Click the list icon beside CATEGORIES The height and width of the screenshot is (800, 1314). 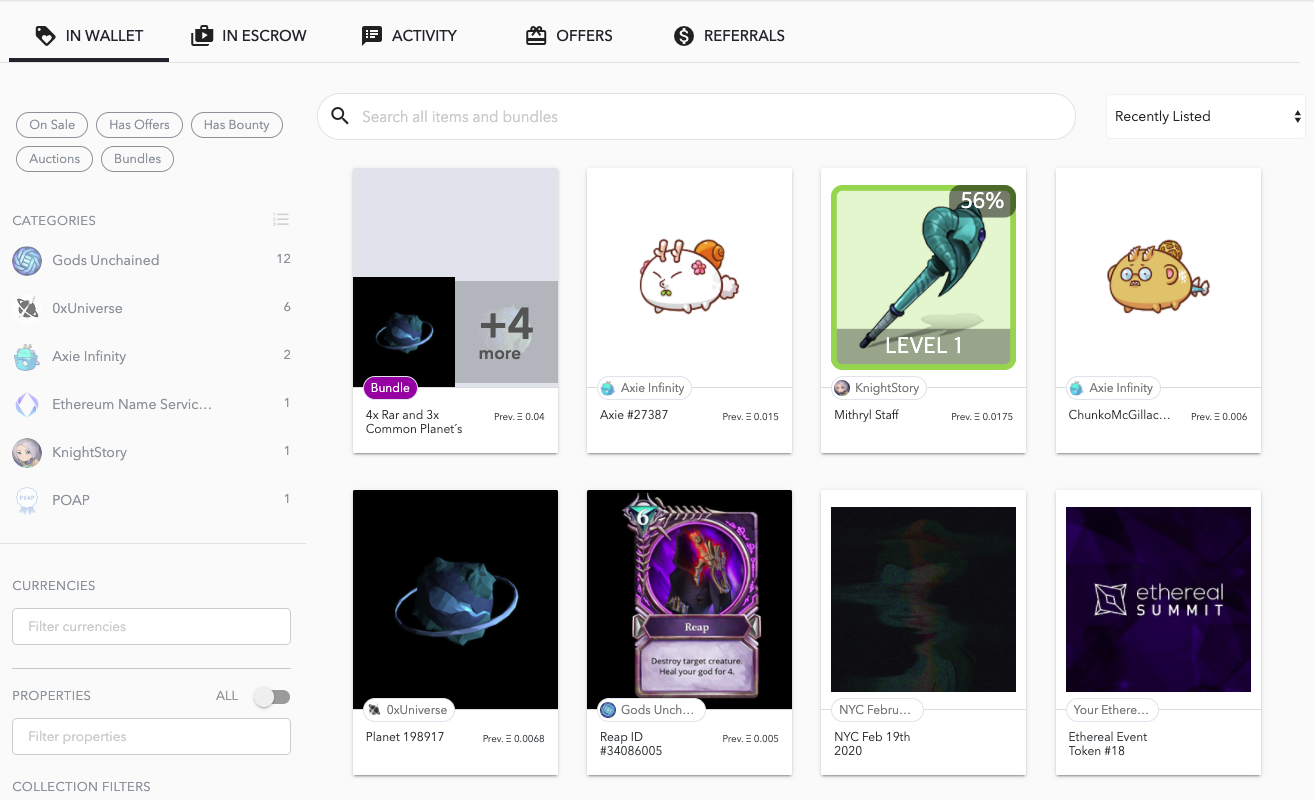281,219
